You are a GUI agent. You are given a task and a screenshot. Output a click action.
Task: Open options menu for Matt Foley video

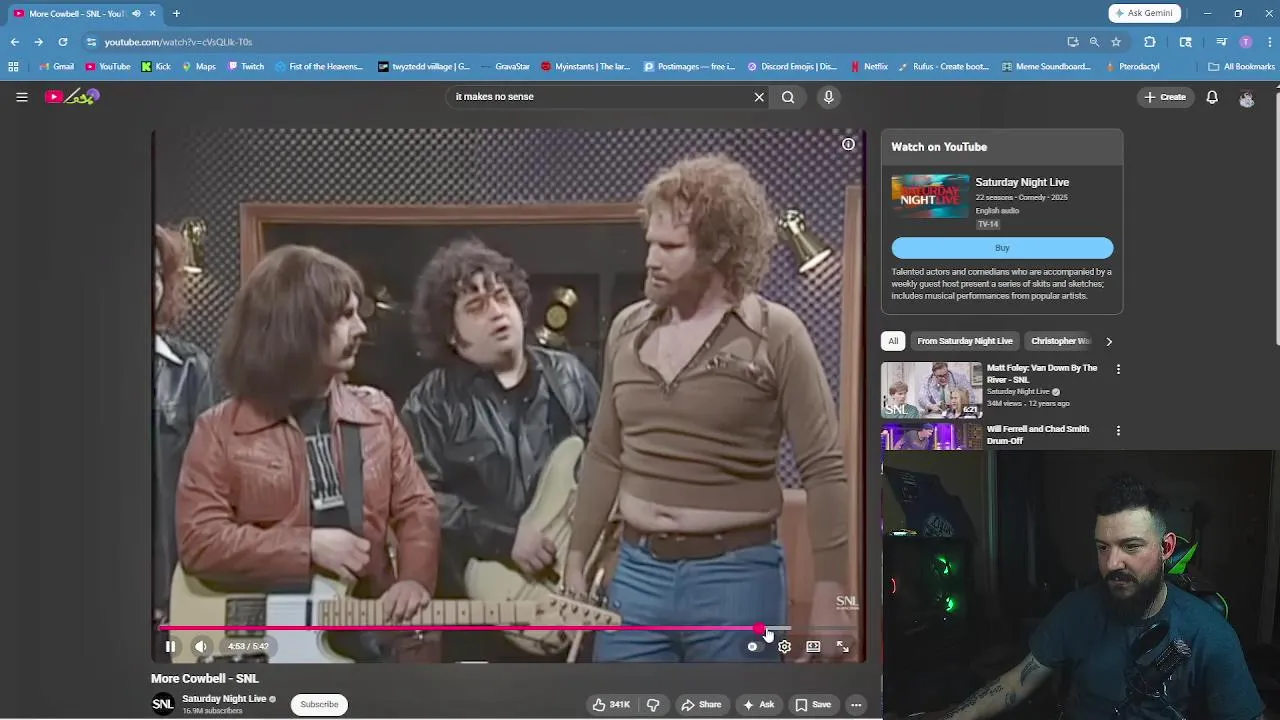click(1118, 369)
